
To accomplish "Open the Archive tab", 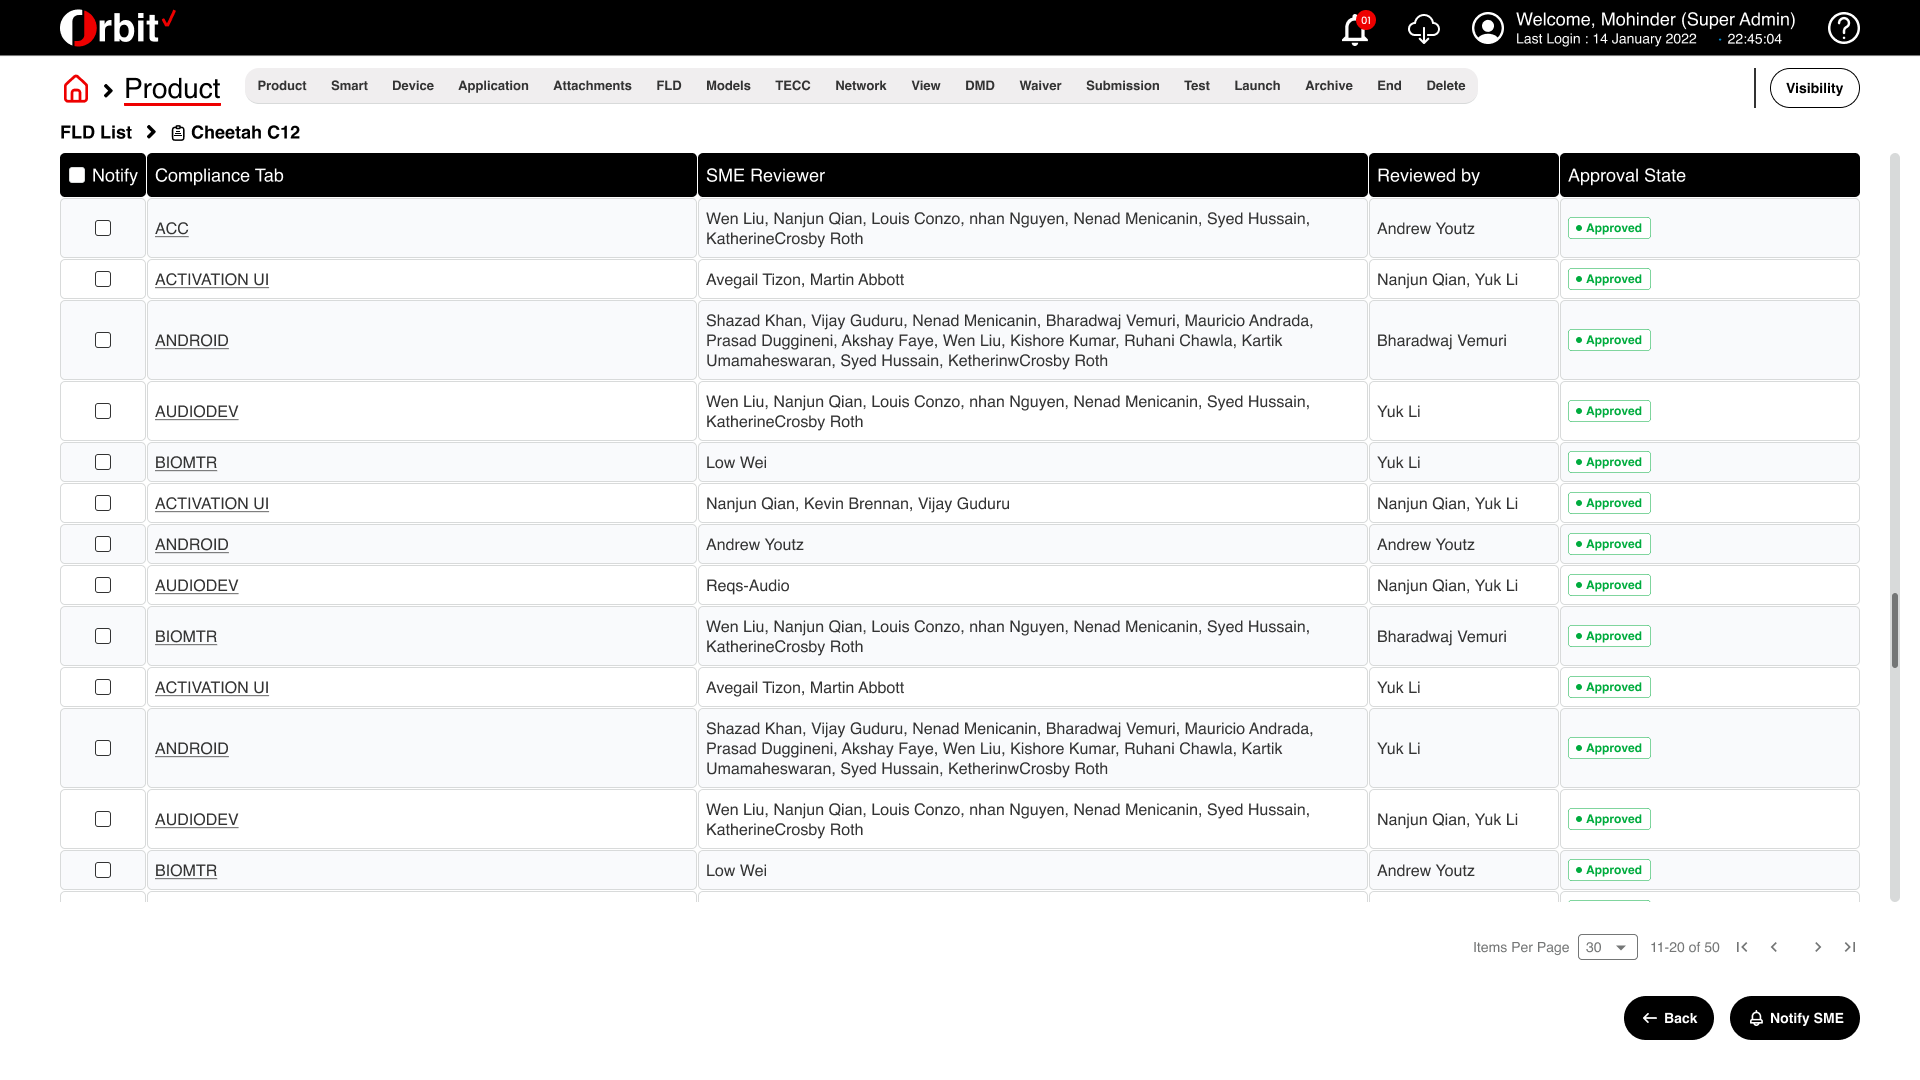I will point(1329,86).
